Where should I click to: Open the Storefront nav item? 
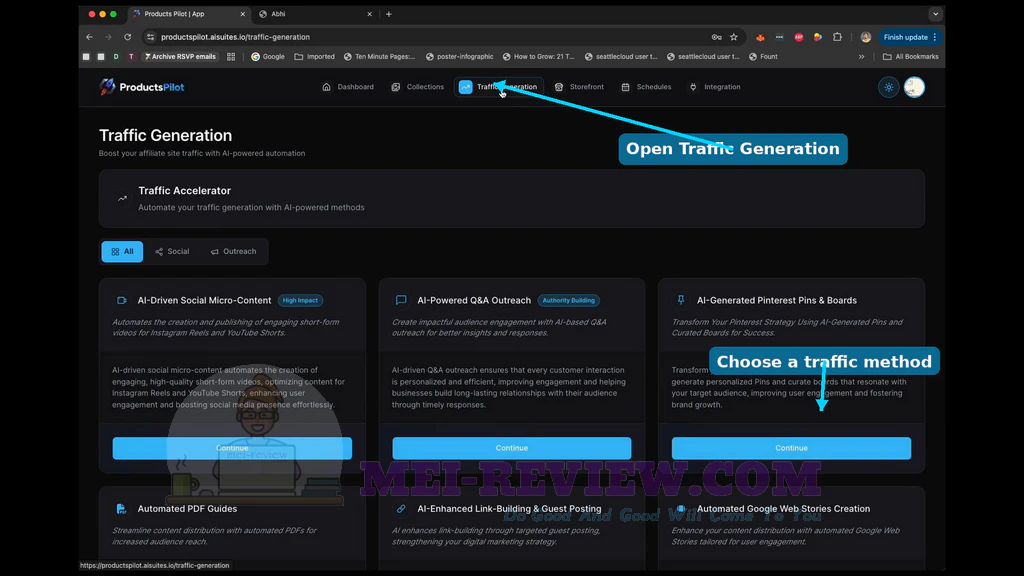coord(579,87)
